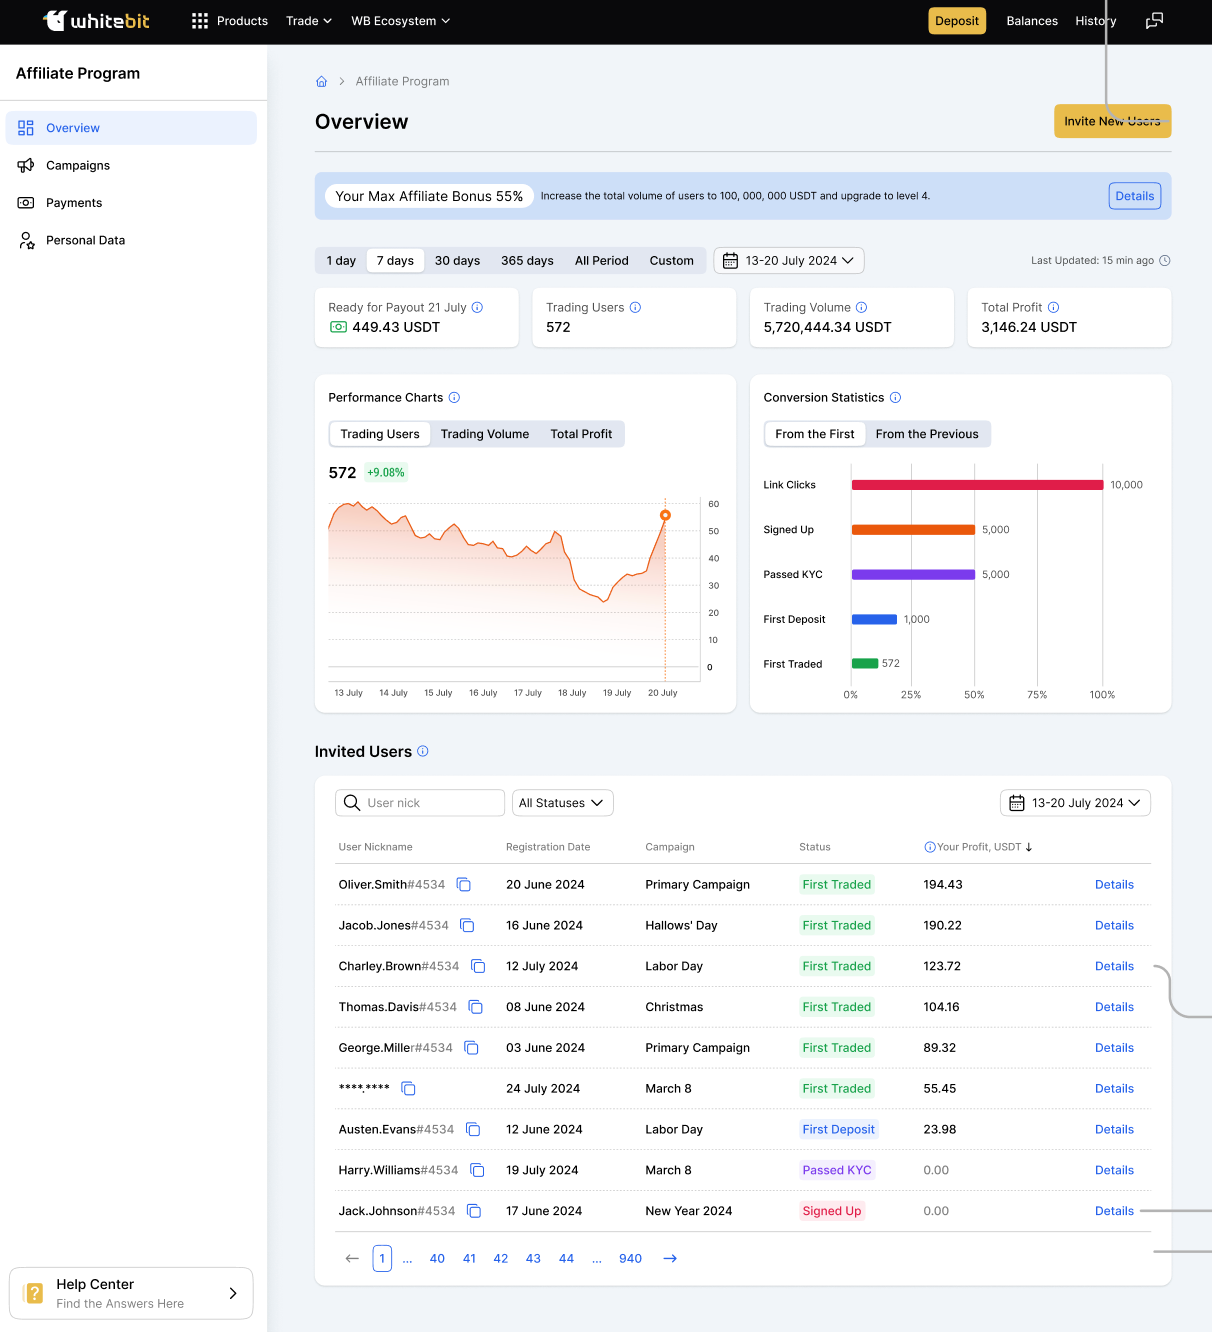Viewport: 1212px width, 1332px height.
Task: Click info icon beside Invited Users heading
Action: [x=423, y=752]
